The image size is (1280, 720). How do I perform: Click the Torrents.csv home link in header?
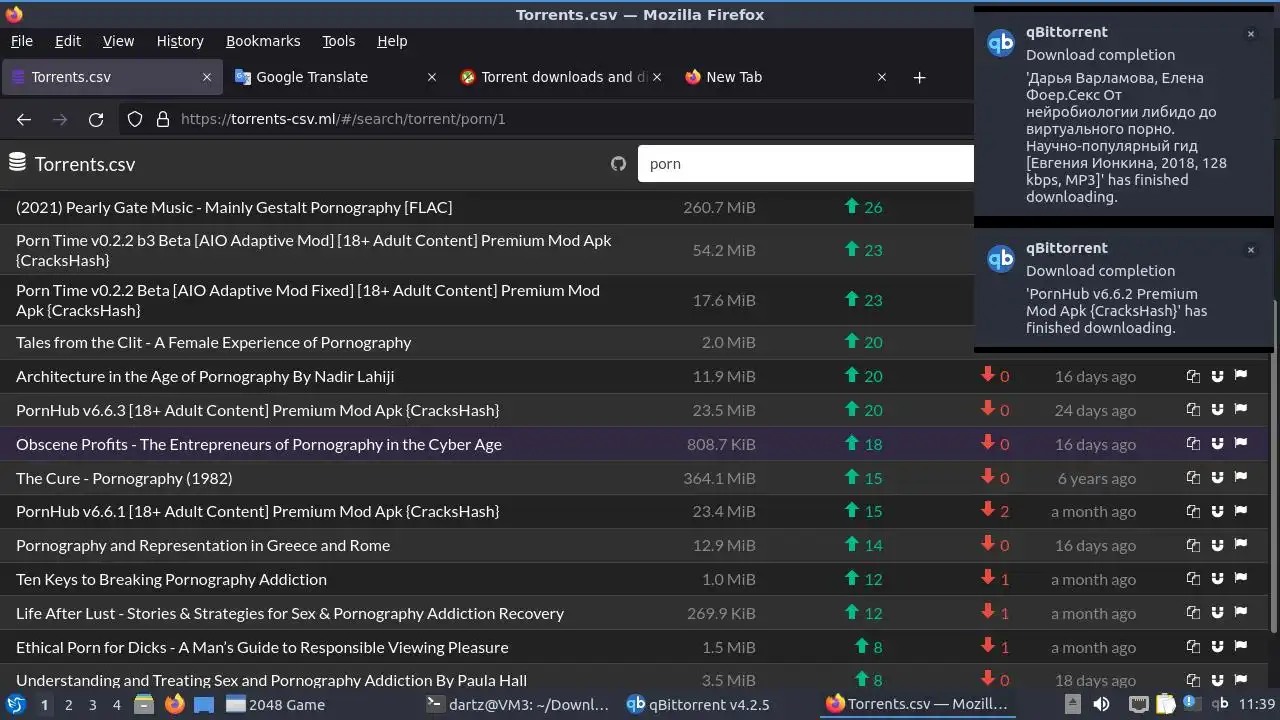[84, 164]
